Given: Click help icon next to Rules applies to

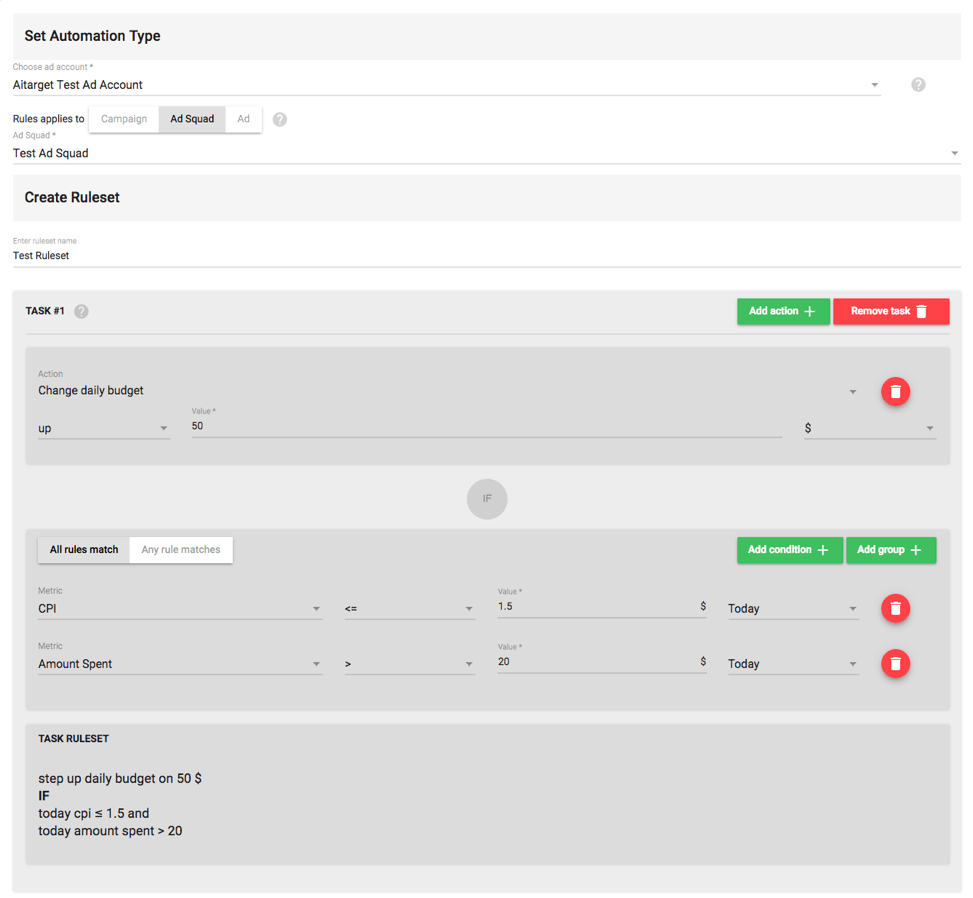Looking at the screenshot, I should (280, 119).
